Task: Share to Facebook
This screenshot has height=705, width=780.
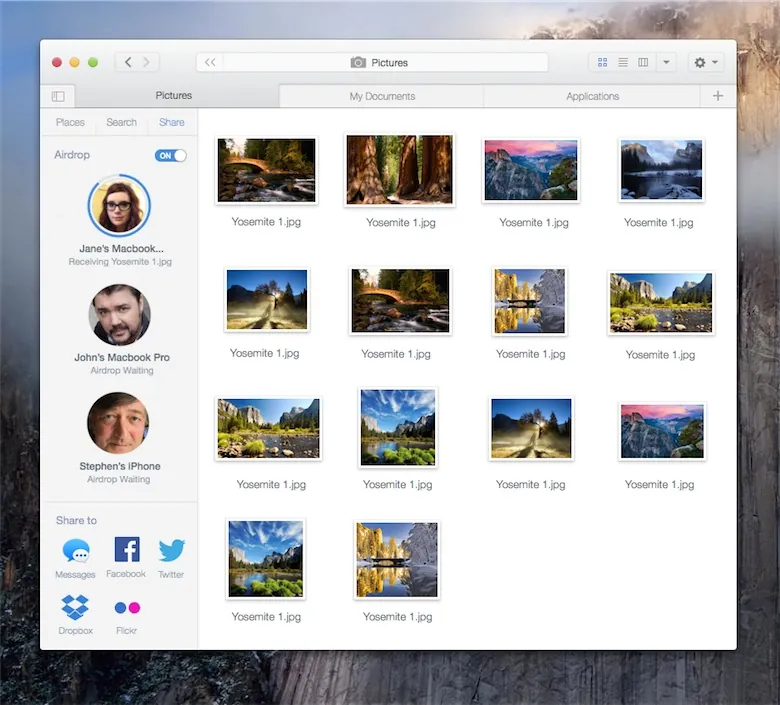Action: point(126,557)
